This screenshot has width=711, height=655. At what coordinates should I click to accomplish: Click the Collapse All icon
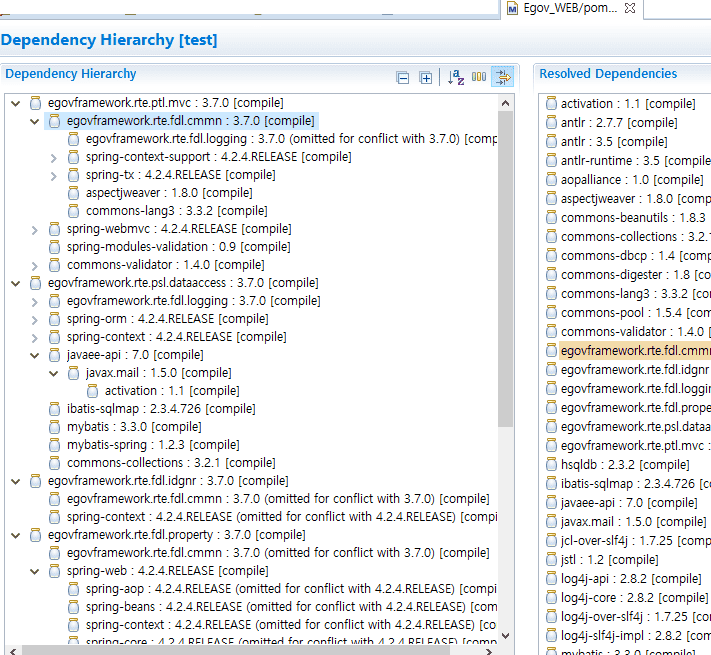tap(403, 78)
